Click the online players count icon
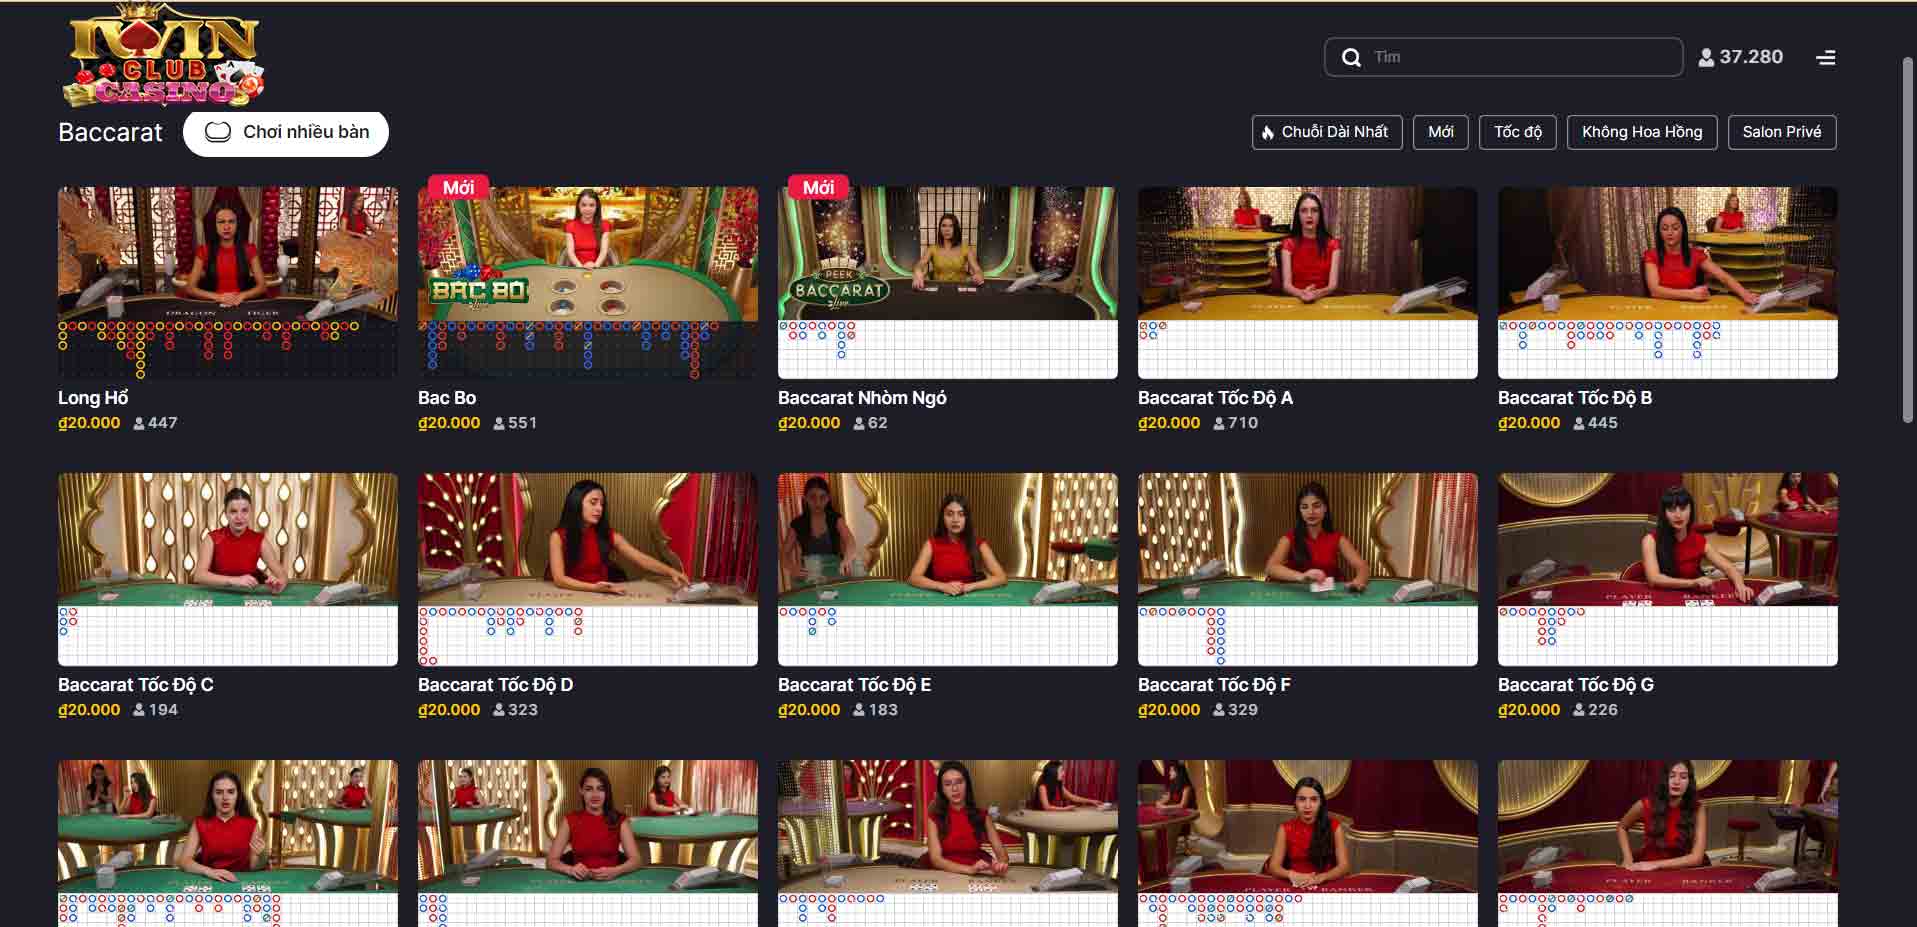The image size is (1917, 927). click(x=1706, y=58)
